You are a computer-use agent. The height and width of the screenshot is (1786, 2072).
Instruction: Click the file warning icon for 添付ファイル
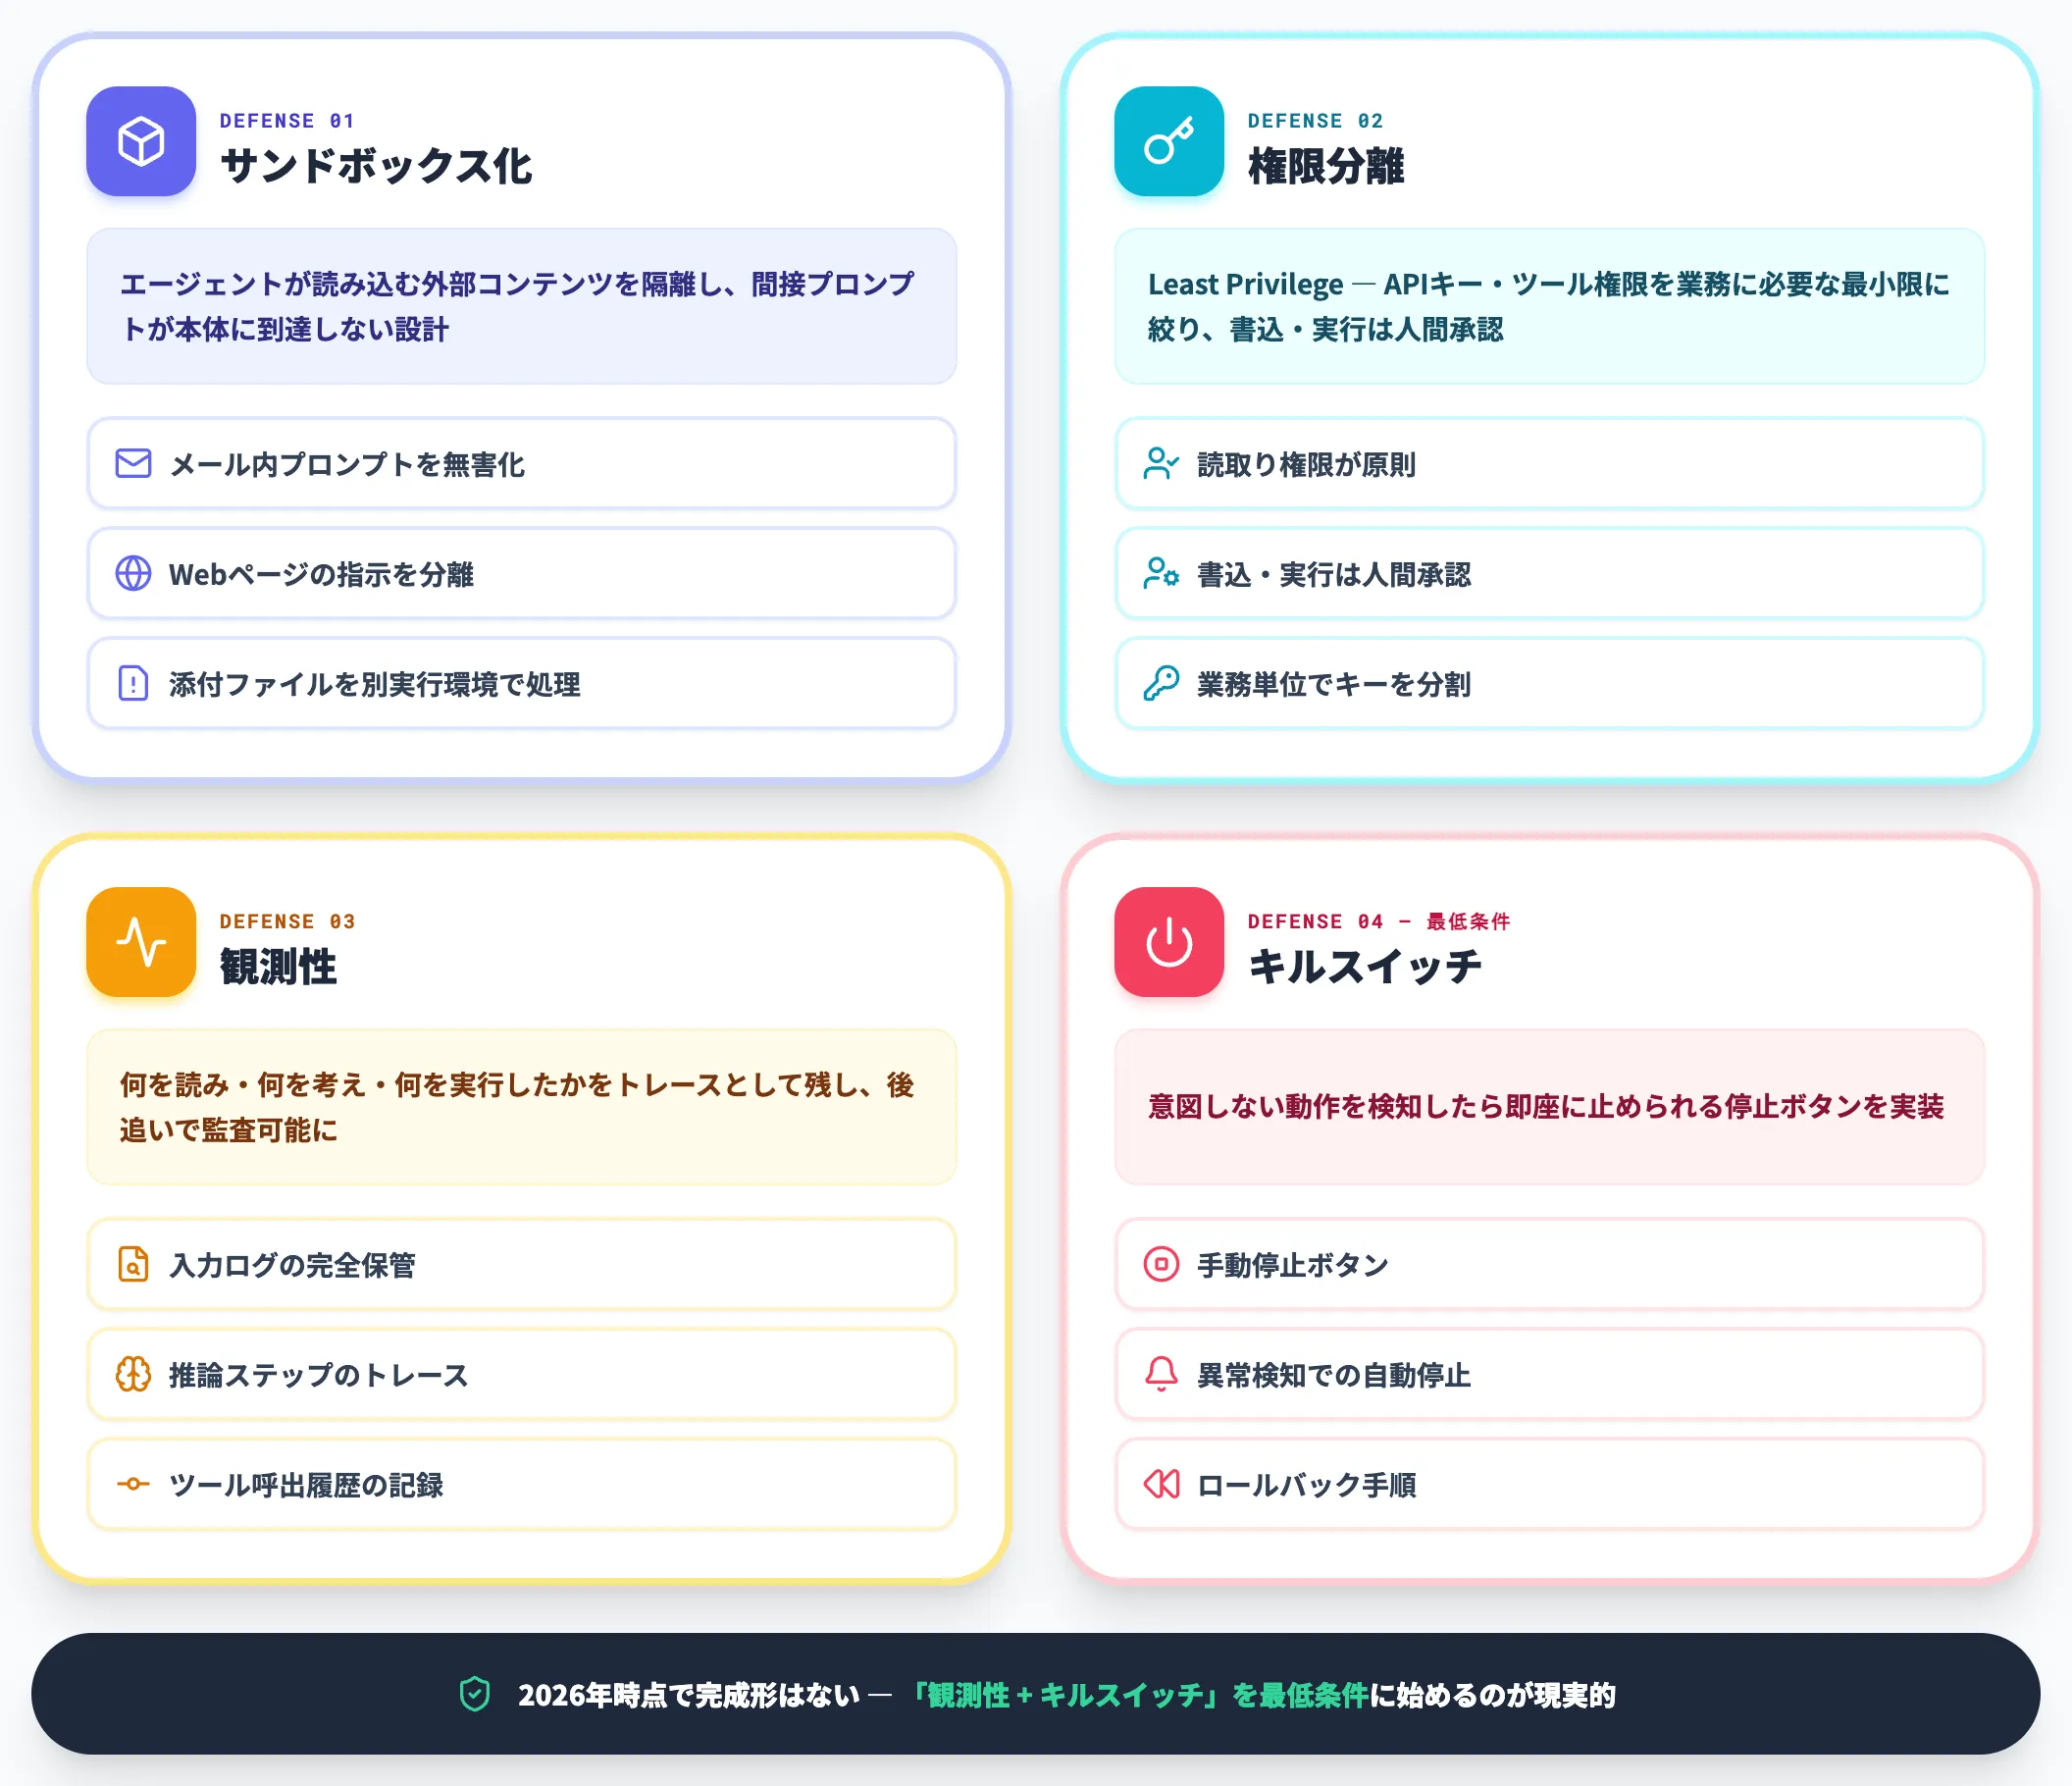point(133,684)
